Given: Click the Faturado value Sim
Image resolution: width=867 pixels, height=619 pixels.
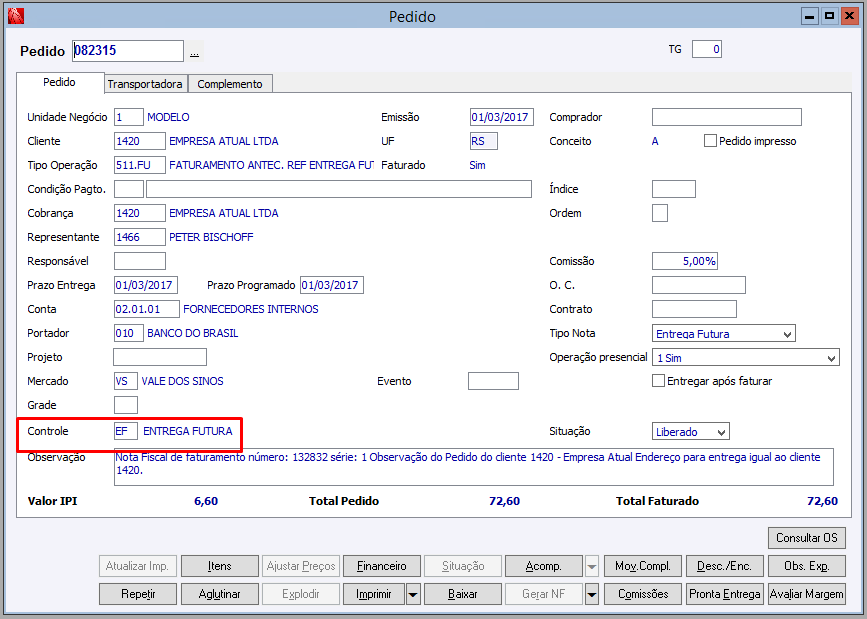Looking at the screenshot, I should coord(477,165).
